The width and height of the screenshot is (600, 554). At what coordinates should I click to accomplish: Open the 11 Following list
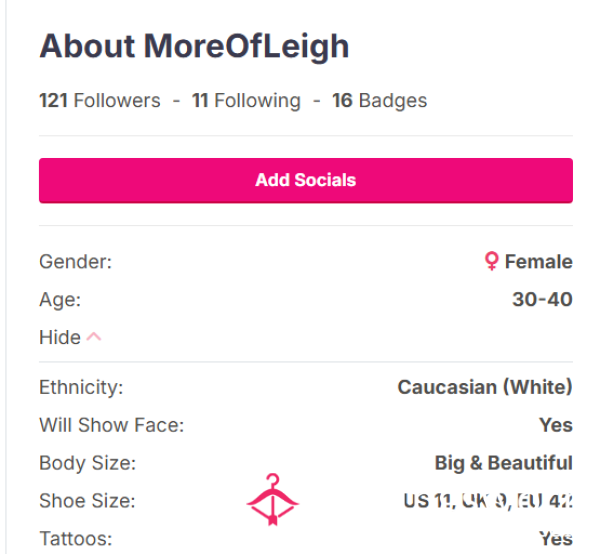(246, 101)
